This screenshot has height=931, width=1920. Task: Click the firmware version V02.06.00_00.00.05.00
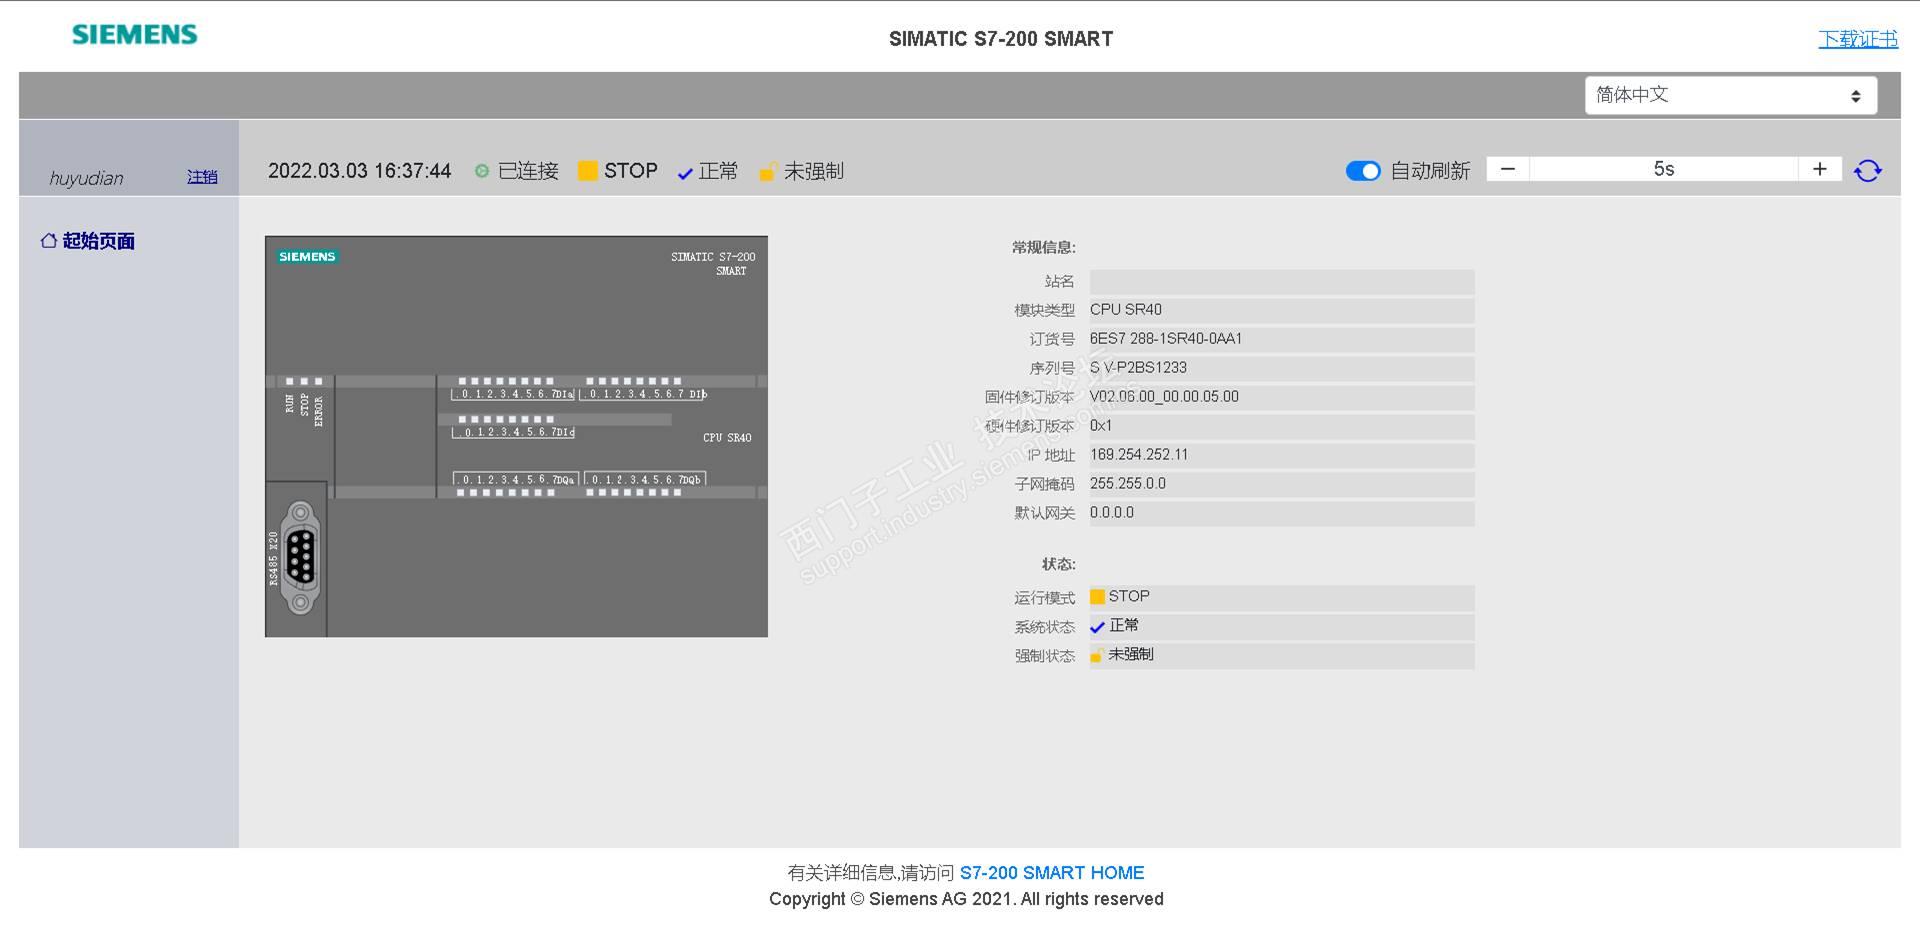click(x=1164, y=397)
